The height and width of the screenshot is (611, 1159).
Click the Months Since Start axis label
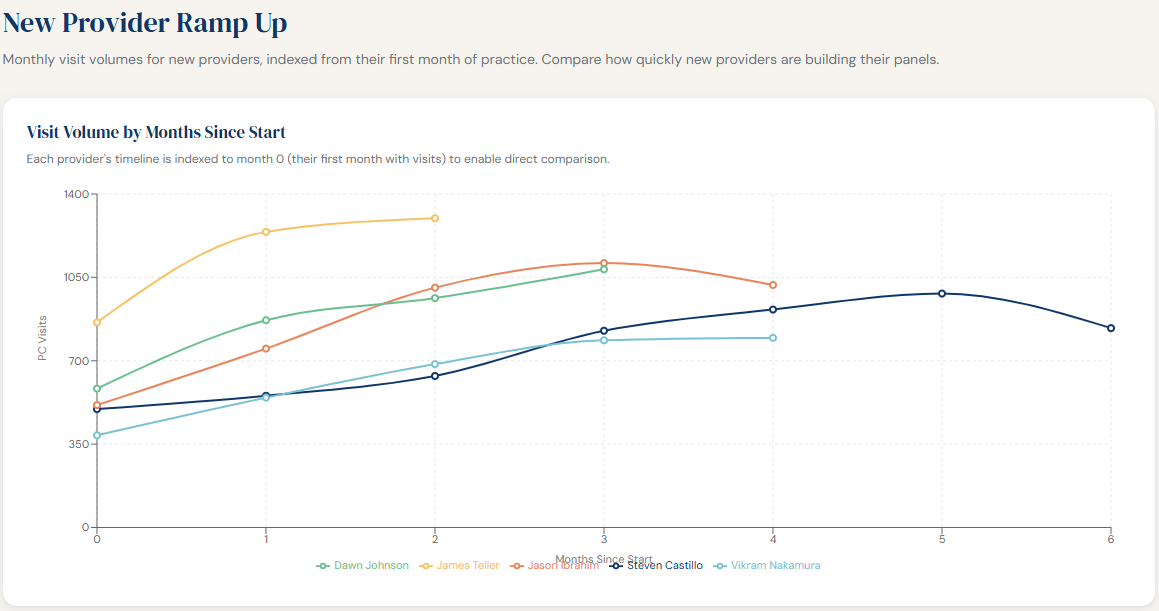click(x=604, y=559)
